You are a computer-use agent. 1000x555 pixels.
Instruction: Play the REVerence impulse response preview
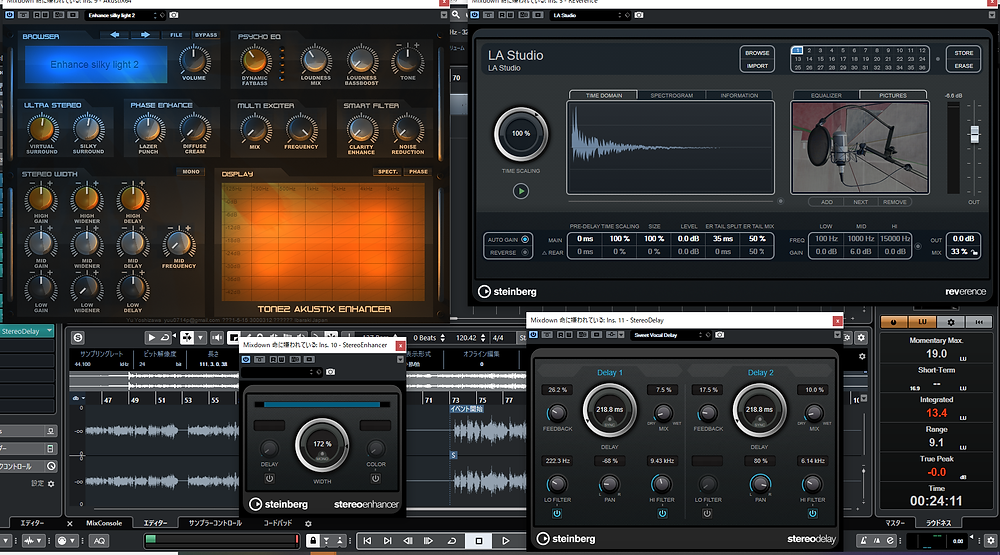[x=520, y=191]
